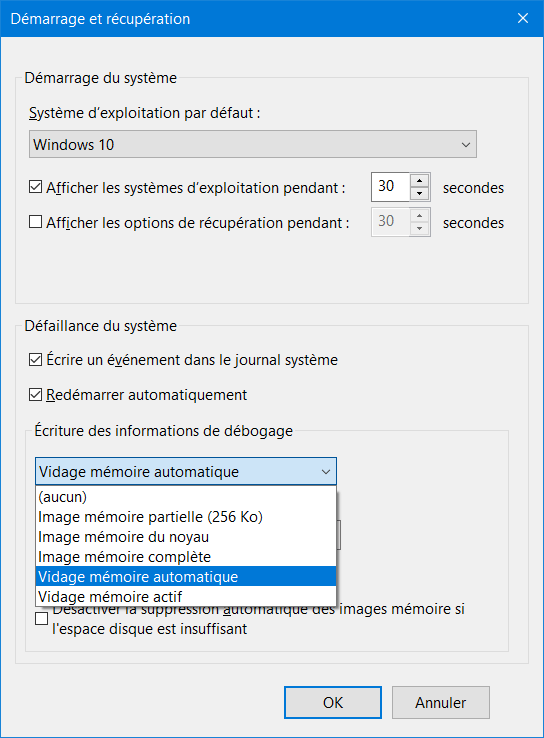
Task: Click the 30 seconds operating systems field
Action: click(391, 187)
